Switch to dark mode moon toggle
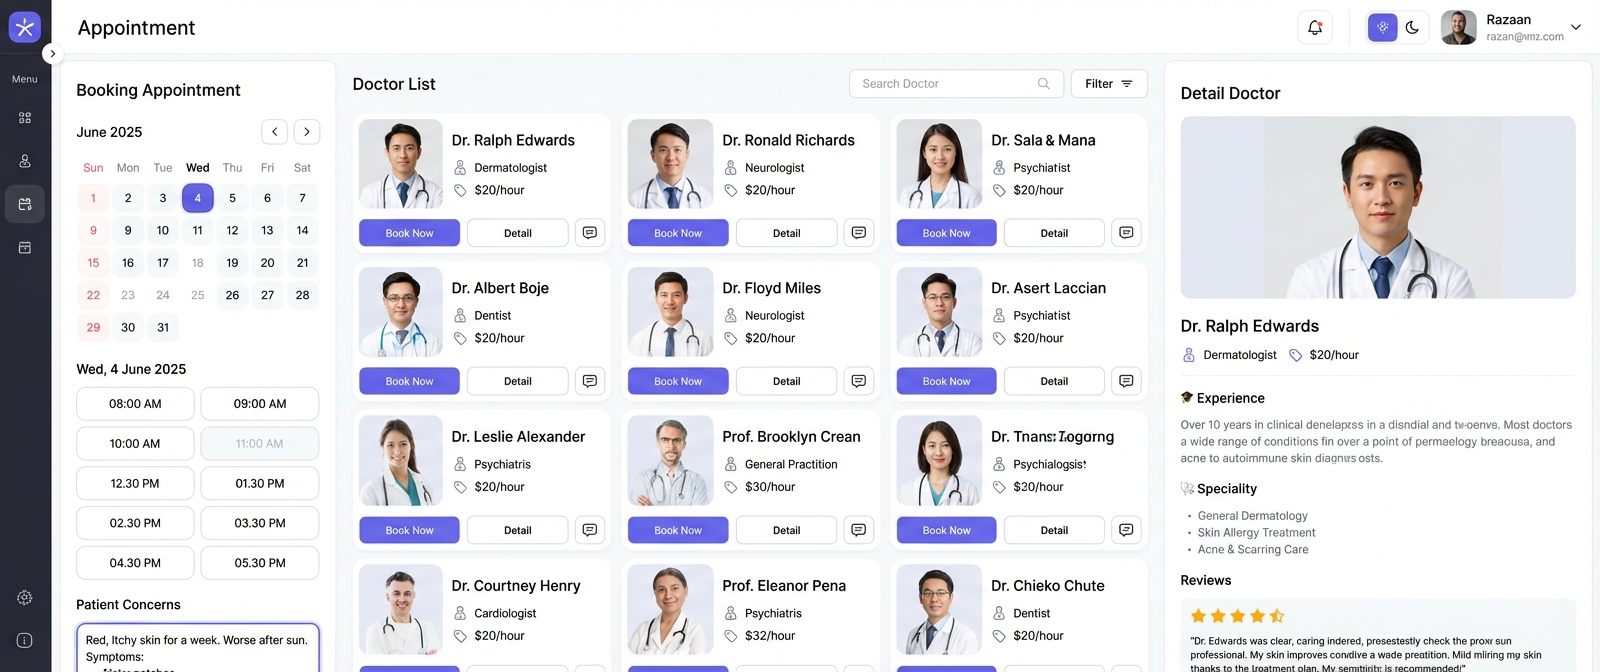Screen dimensions: 1600x672 point(1412,28)
